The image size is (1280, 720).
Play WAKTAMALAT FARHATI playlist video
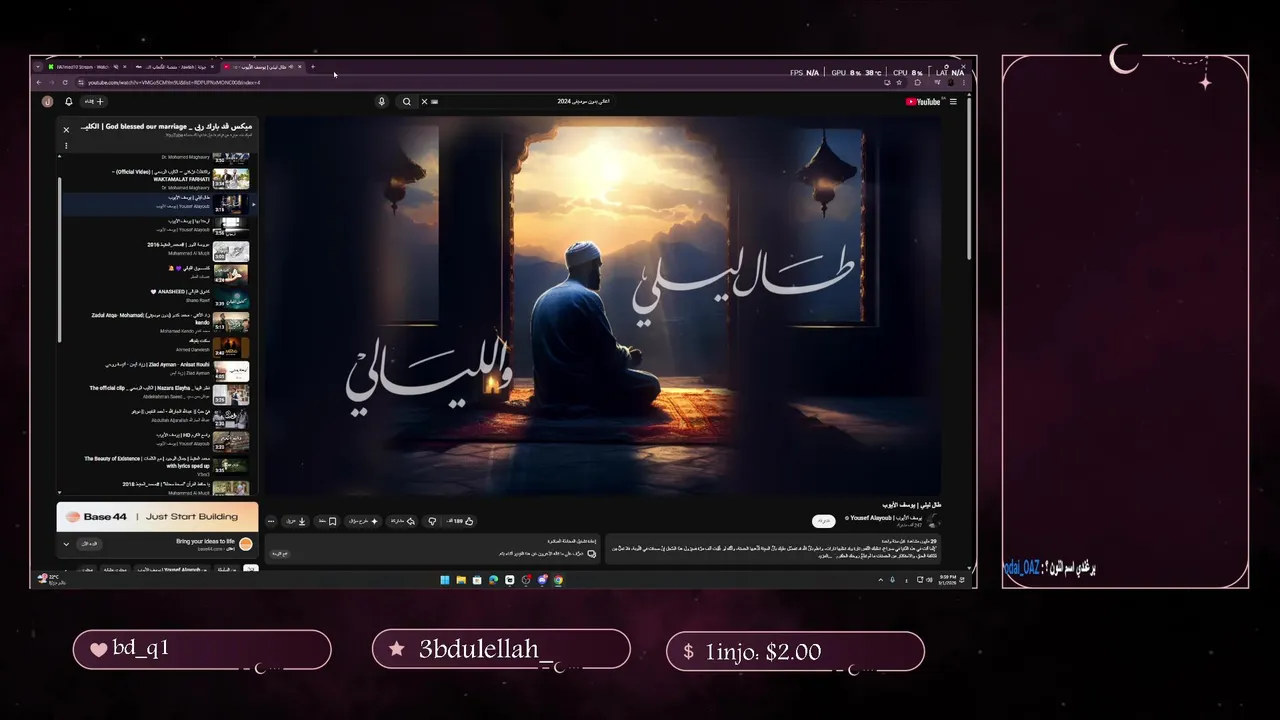click(x=156, y=179)
